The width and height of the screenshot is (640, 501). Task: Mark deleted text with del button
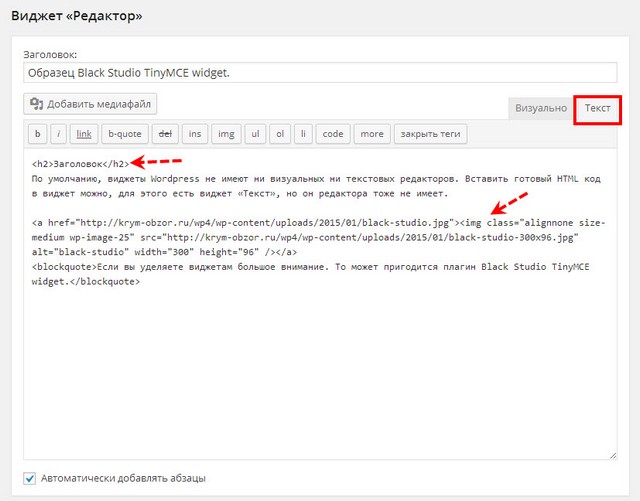pos(165,134)
